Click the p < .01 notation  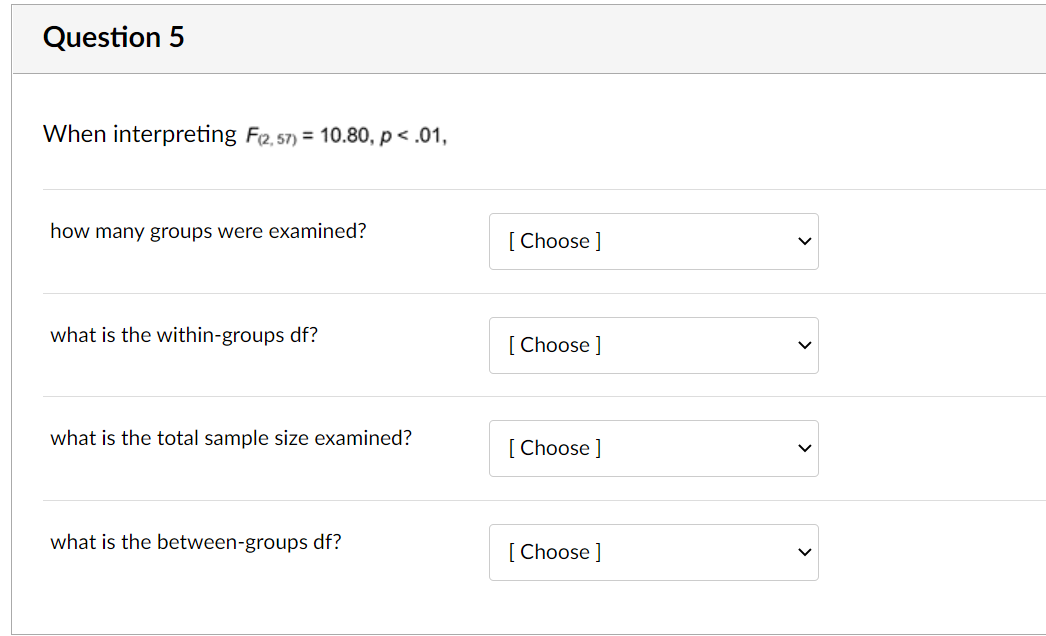415,136
